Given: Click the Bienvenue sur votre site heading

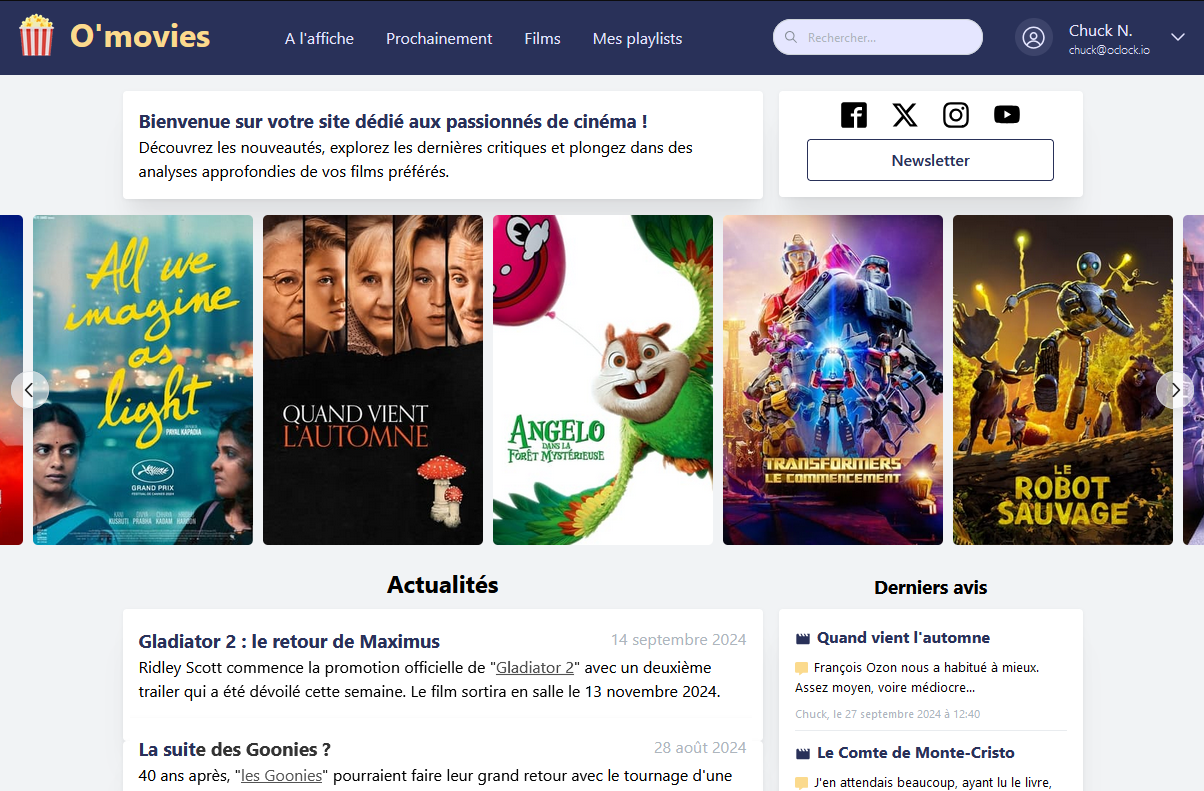Looking at the screenshot, I should [x=393, y=121].
